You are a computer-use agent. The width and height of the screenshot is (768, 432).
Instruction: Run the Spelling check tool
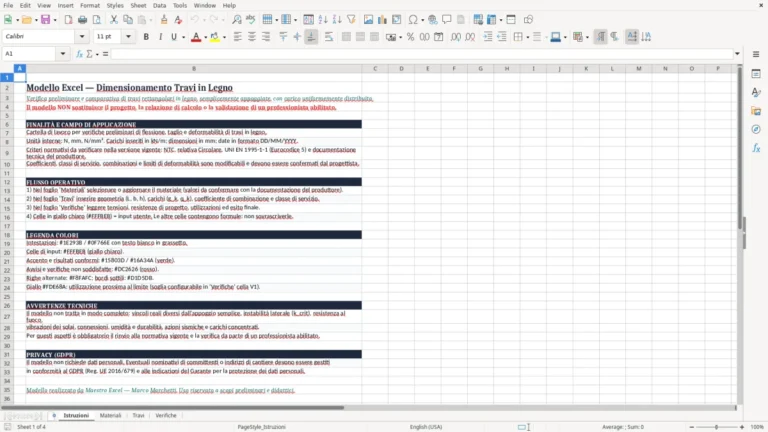251,20
